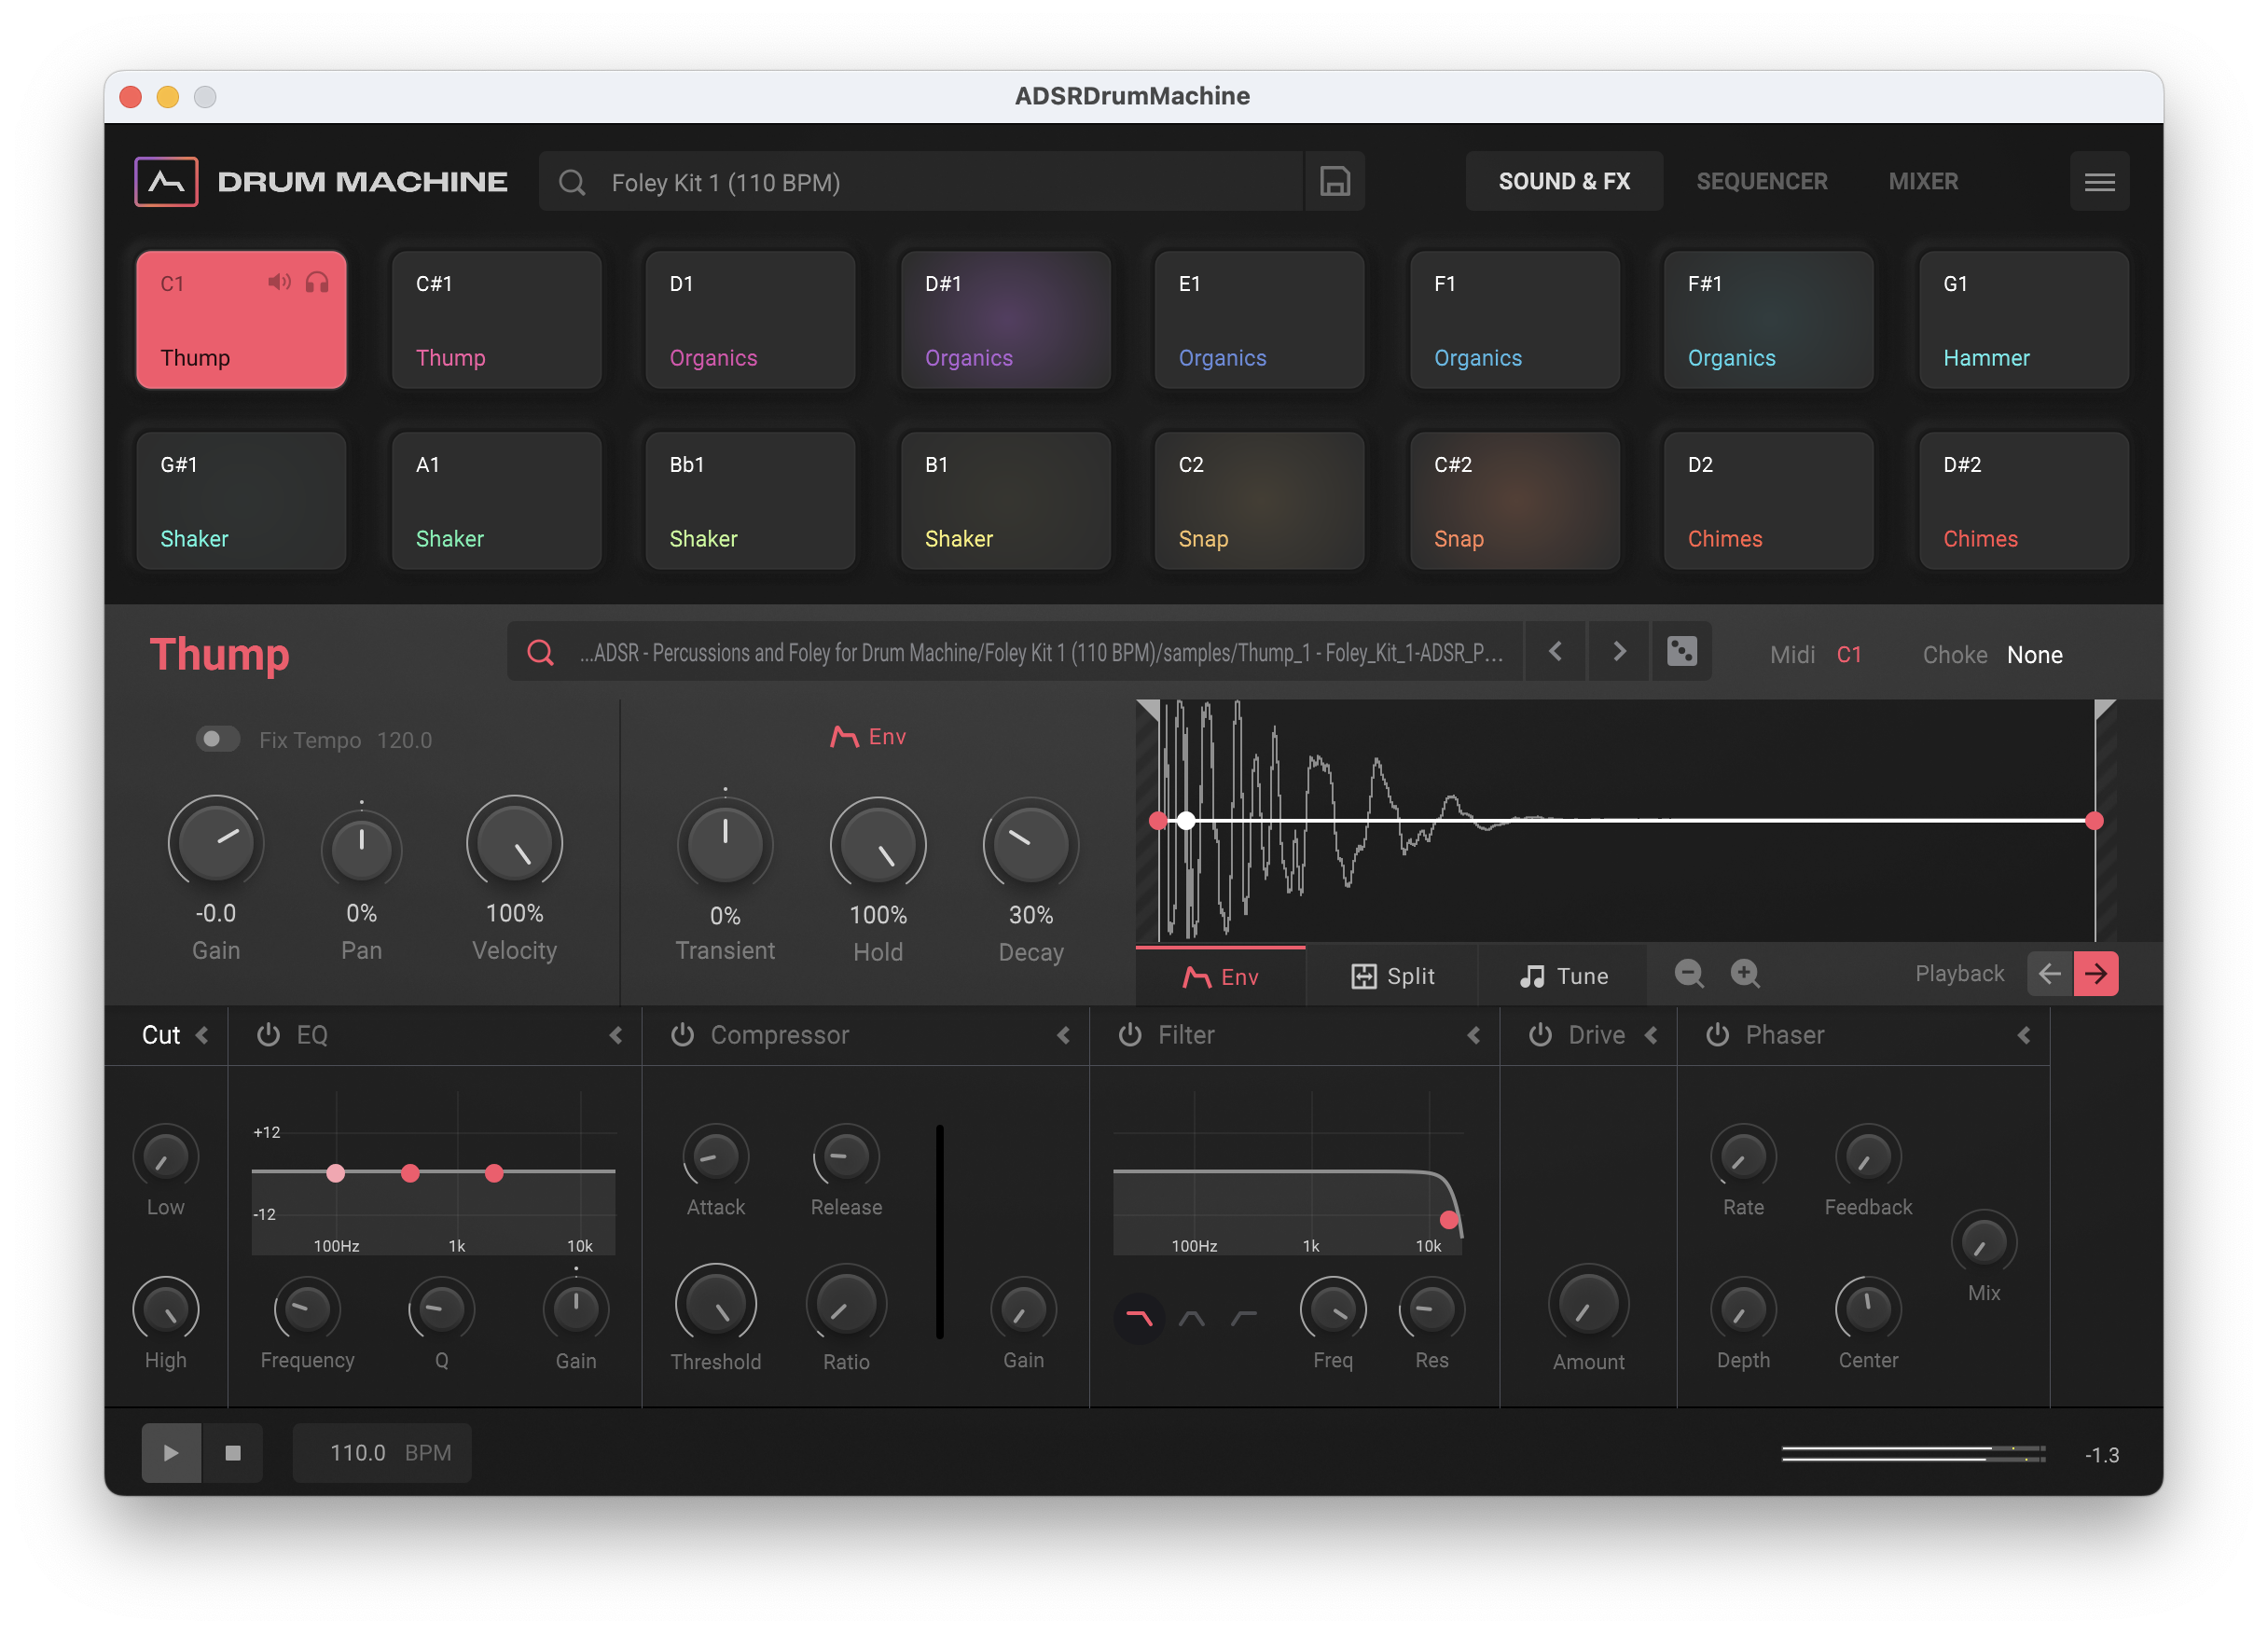Solo C1 pad with headphones icon
Screen dimensions: 2268x1634
click(317, 283)
